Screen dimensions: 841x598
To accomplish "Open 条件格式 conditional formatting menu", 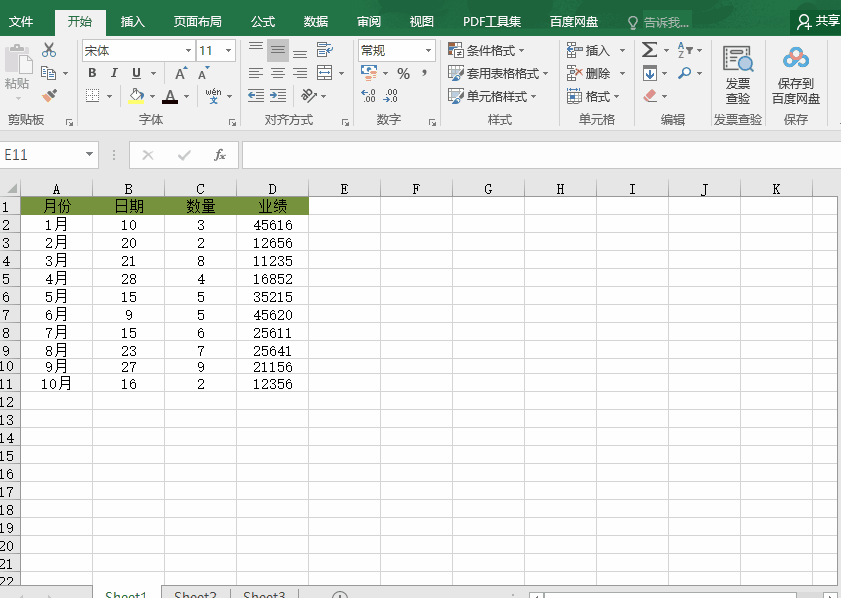I will [x=486, y=50].
